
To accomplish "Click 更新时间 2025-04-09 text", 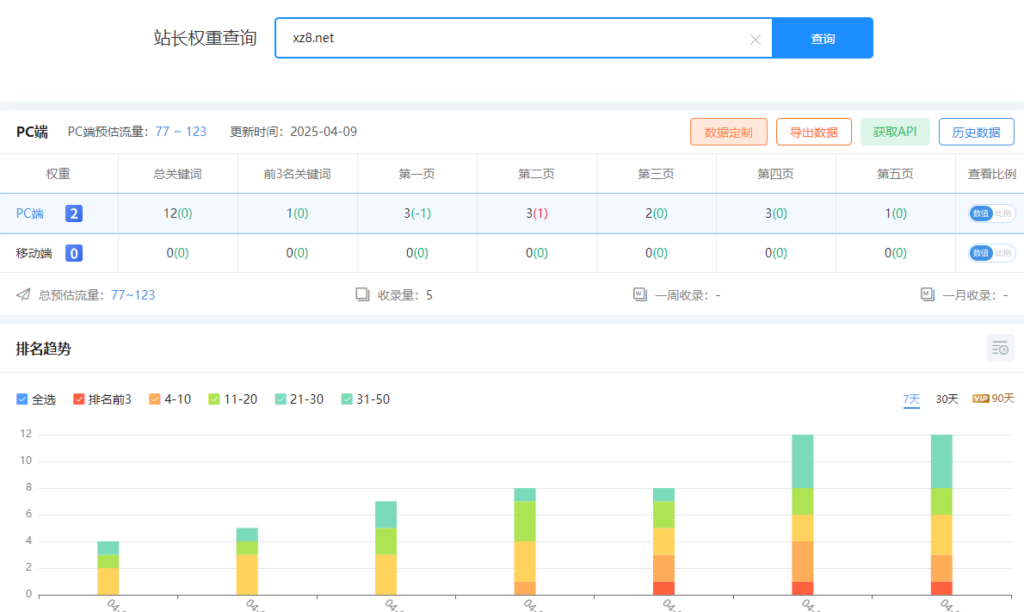I will point(293,132).
